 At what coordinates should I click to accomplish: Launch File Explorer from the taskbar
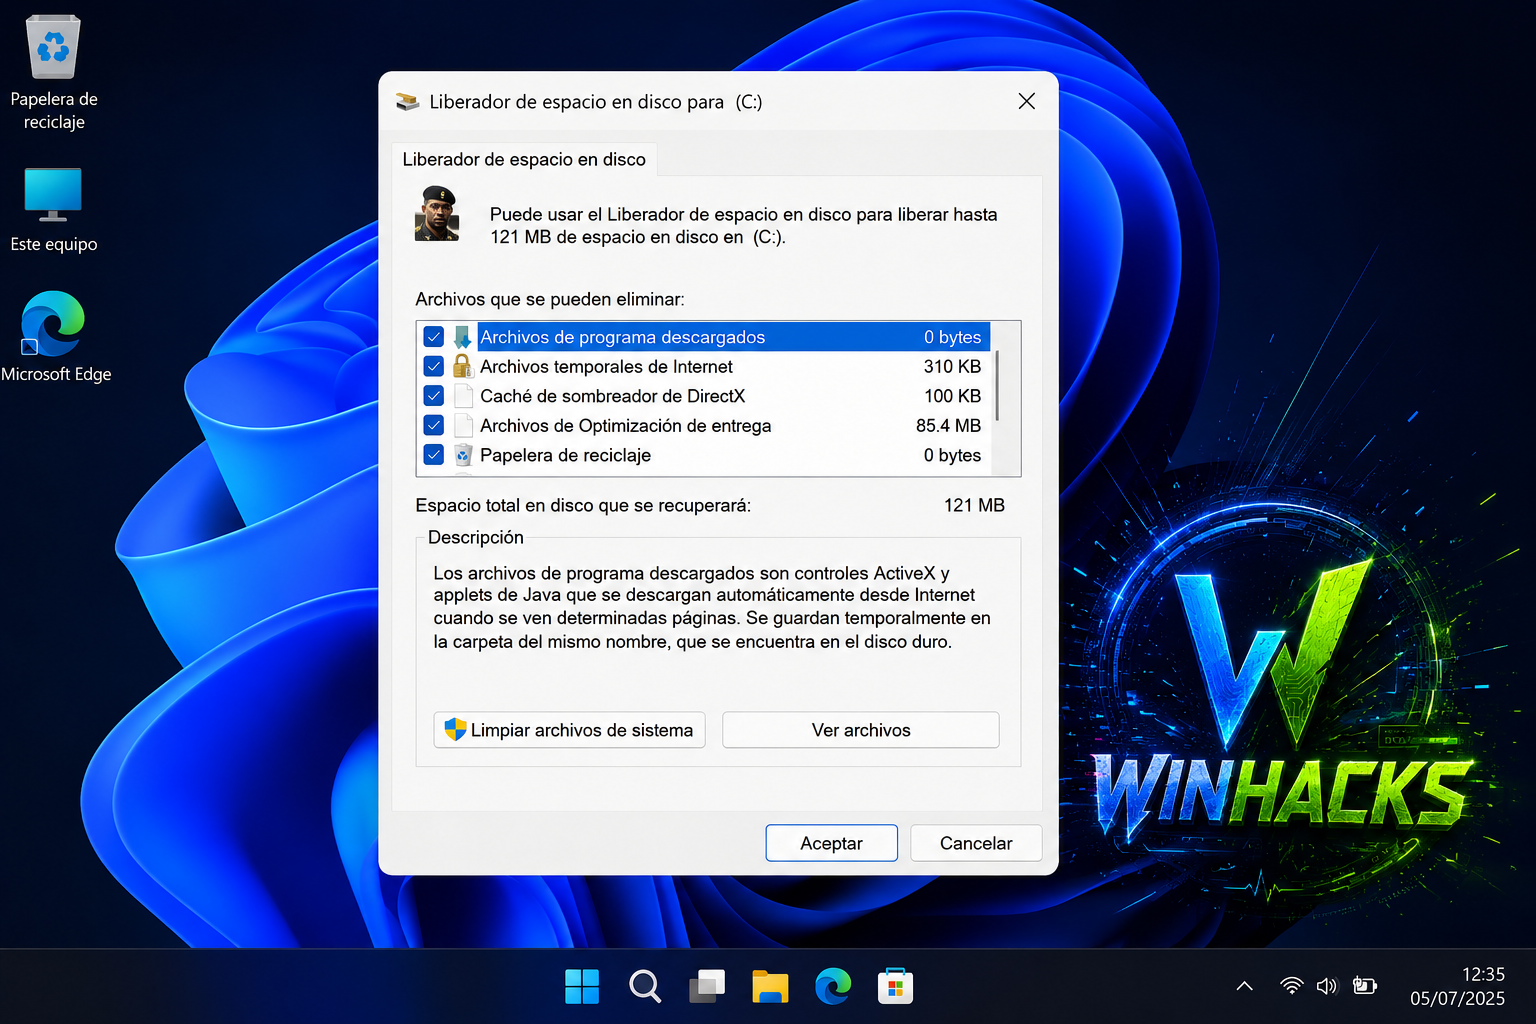click(770, 987)
